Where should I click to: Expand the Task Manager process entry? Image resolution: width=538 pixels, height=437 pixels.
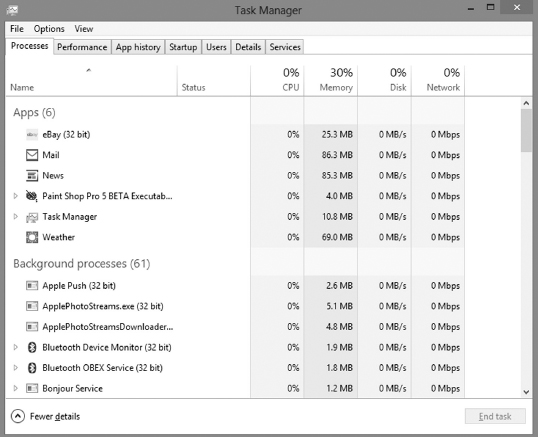coord(15,216)
